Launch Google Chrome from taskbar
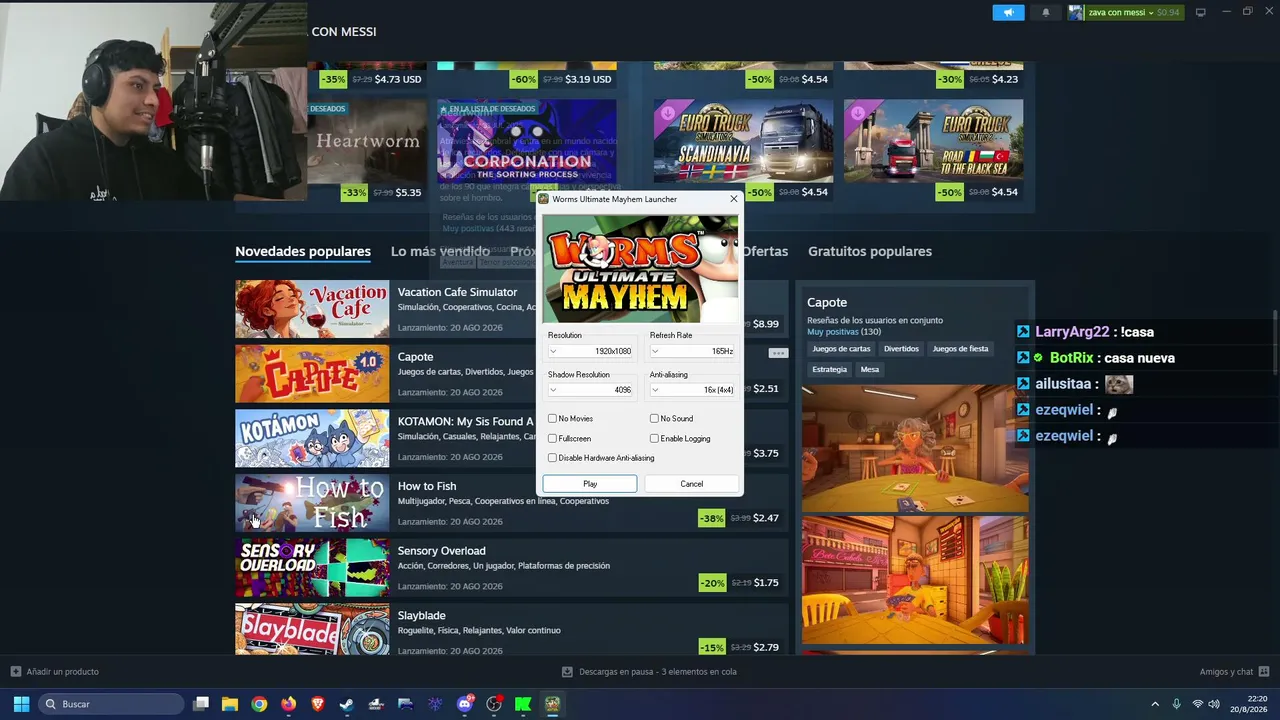 [259, 704]
